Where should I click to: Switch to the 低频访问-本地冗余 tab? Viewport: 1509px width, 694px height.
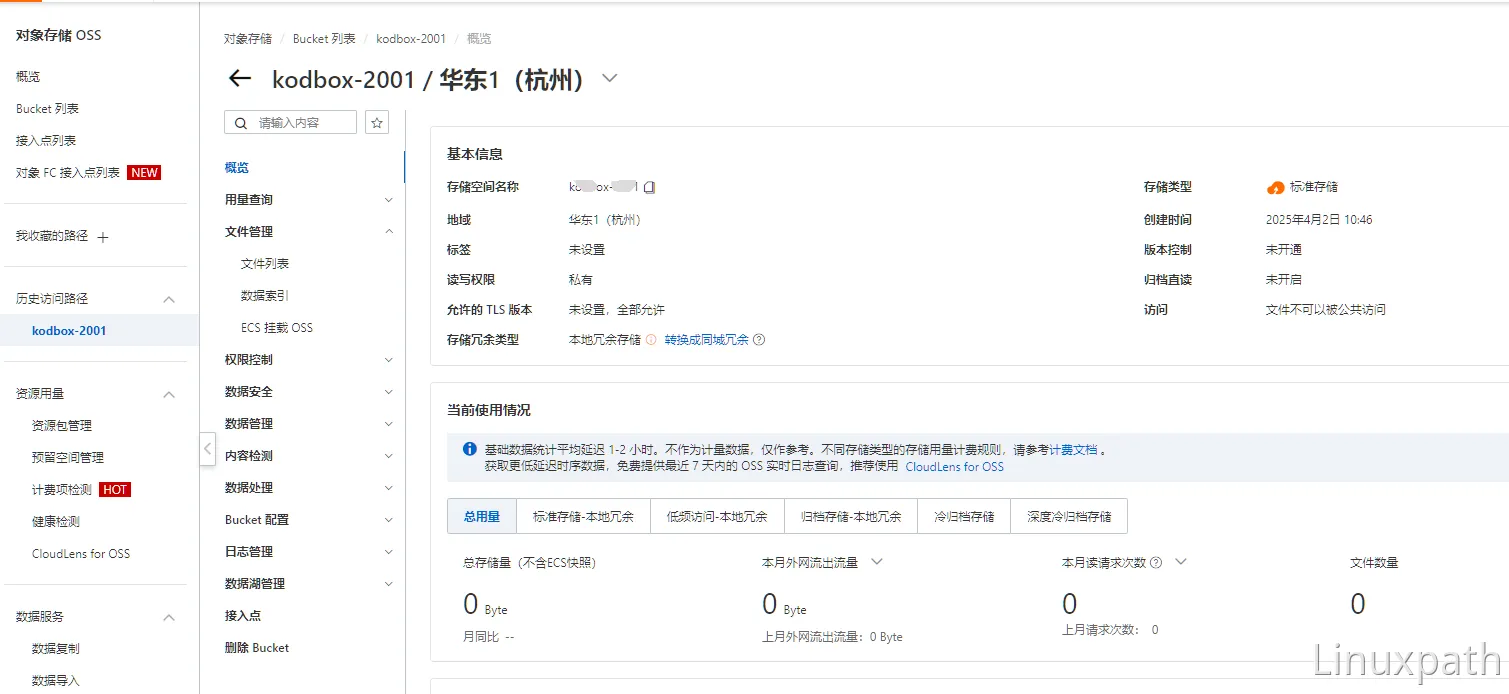[x=717, y=517]
